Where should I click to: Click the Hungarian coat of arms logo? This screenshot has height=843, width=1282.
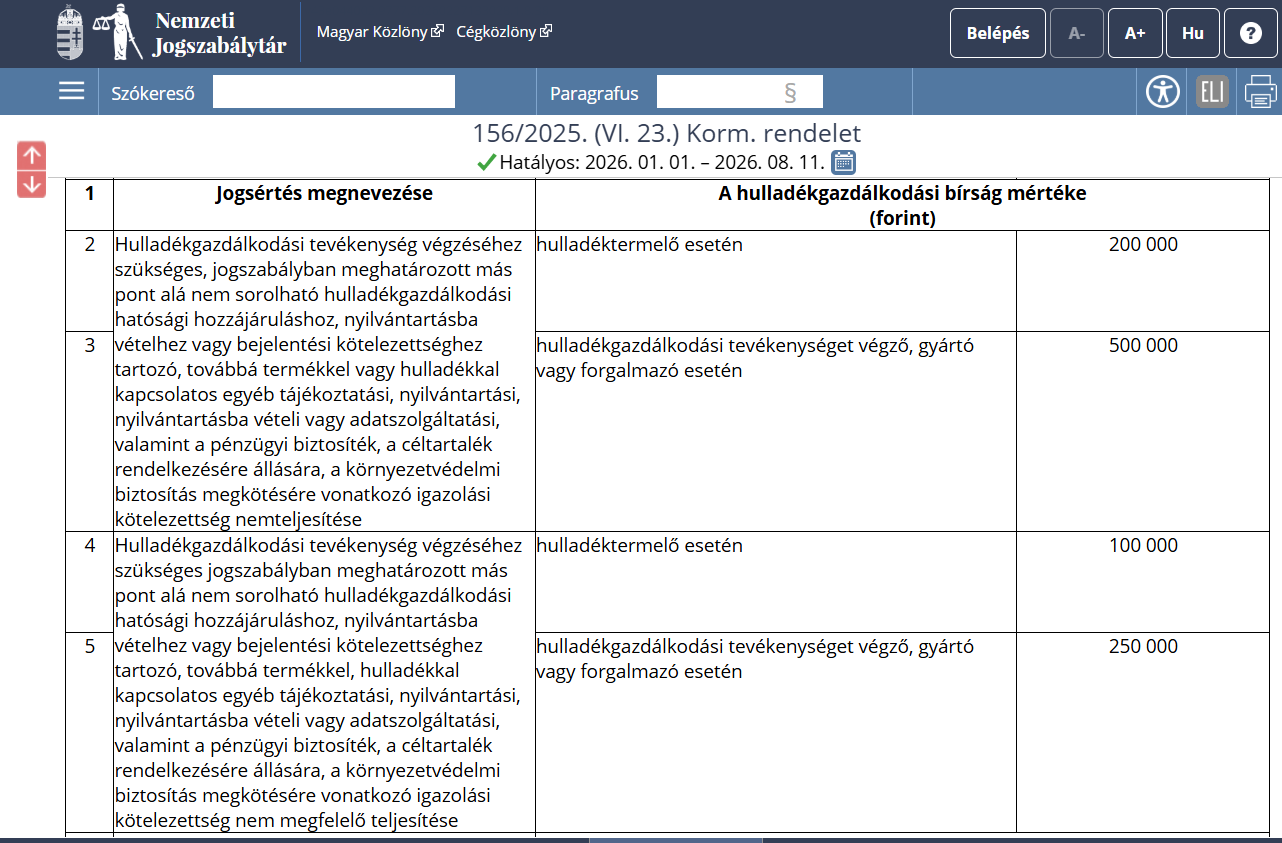click(x=70, y=33)
